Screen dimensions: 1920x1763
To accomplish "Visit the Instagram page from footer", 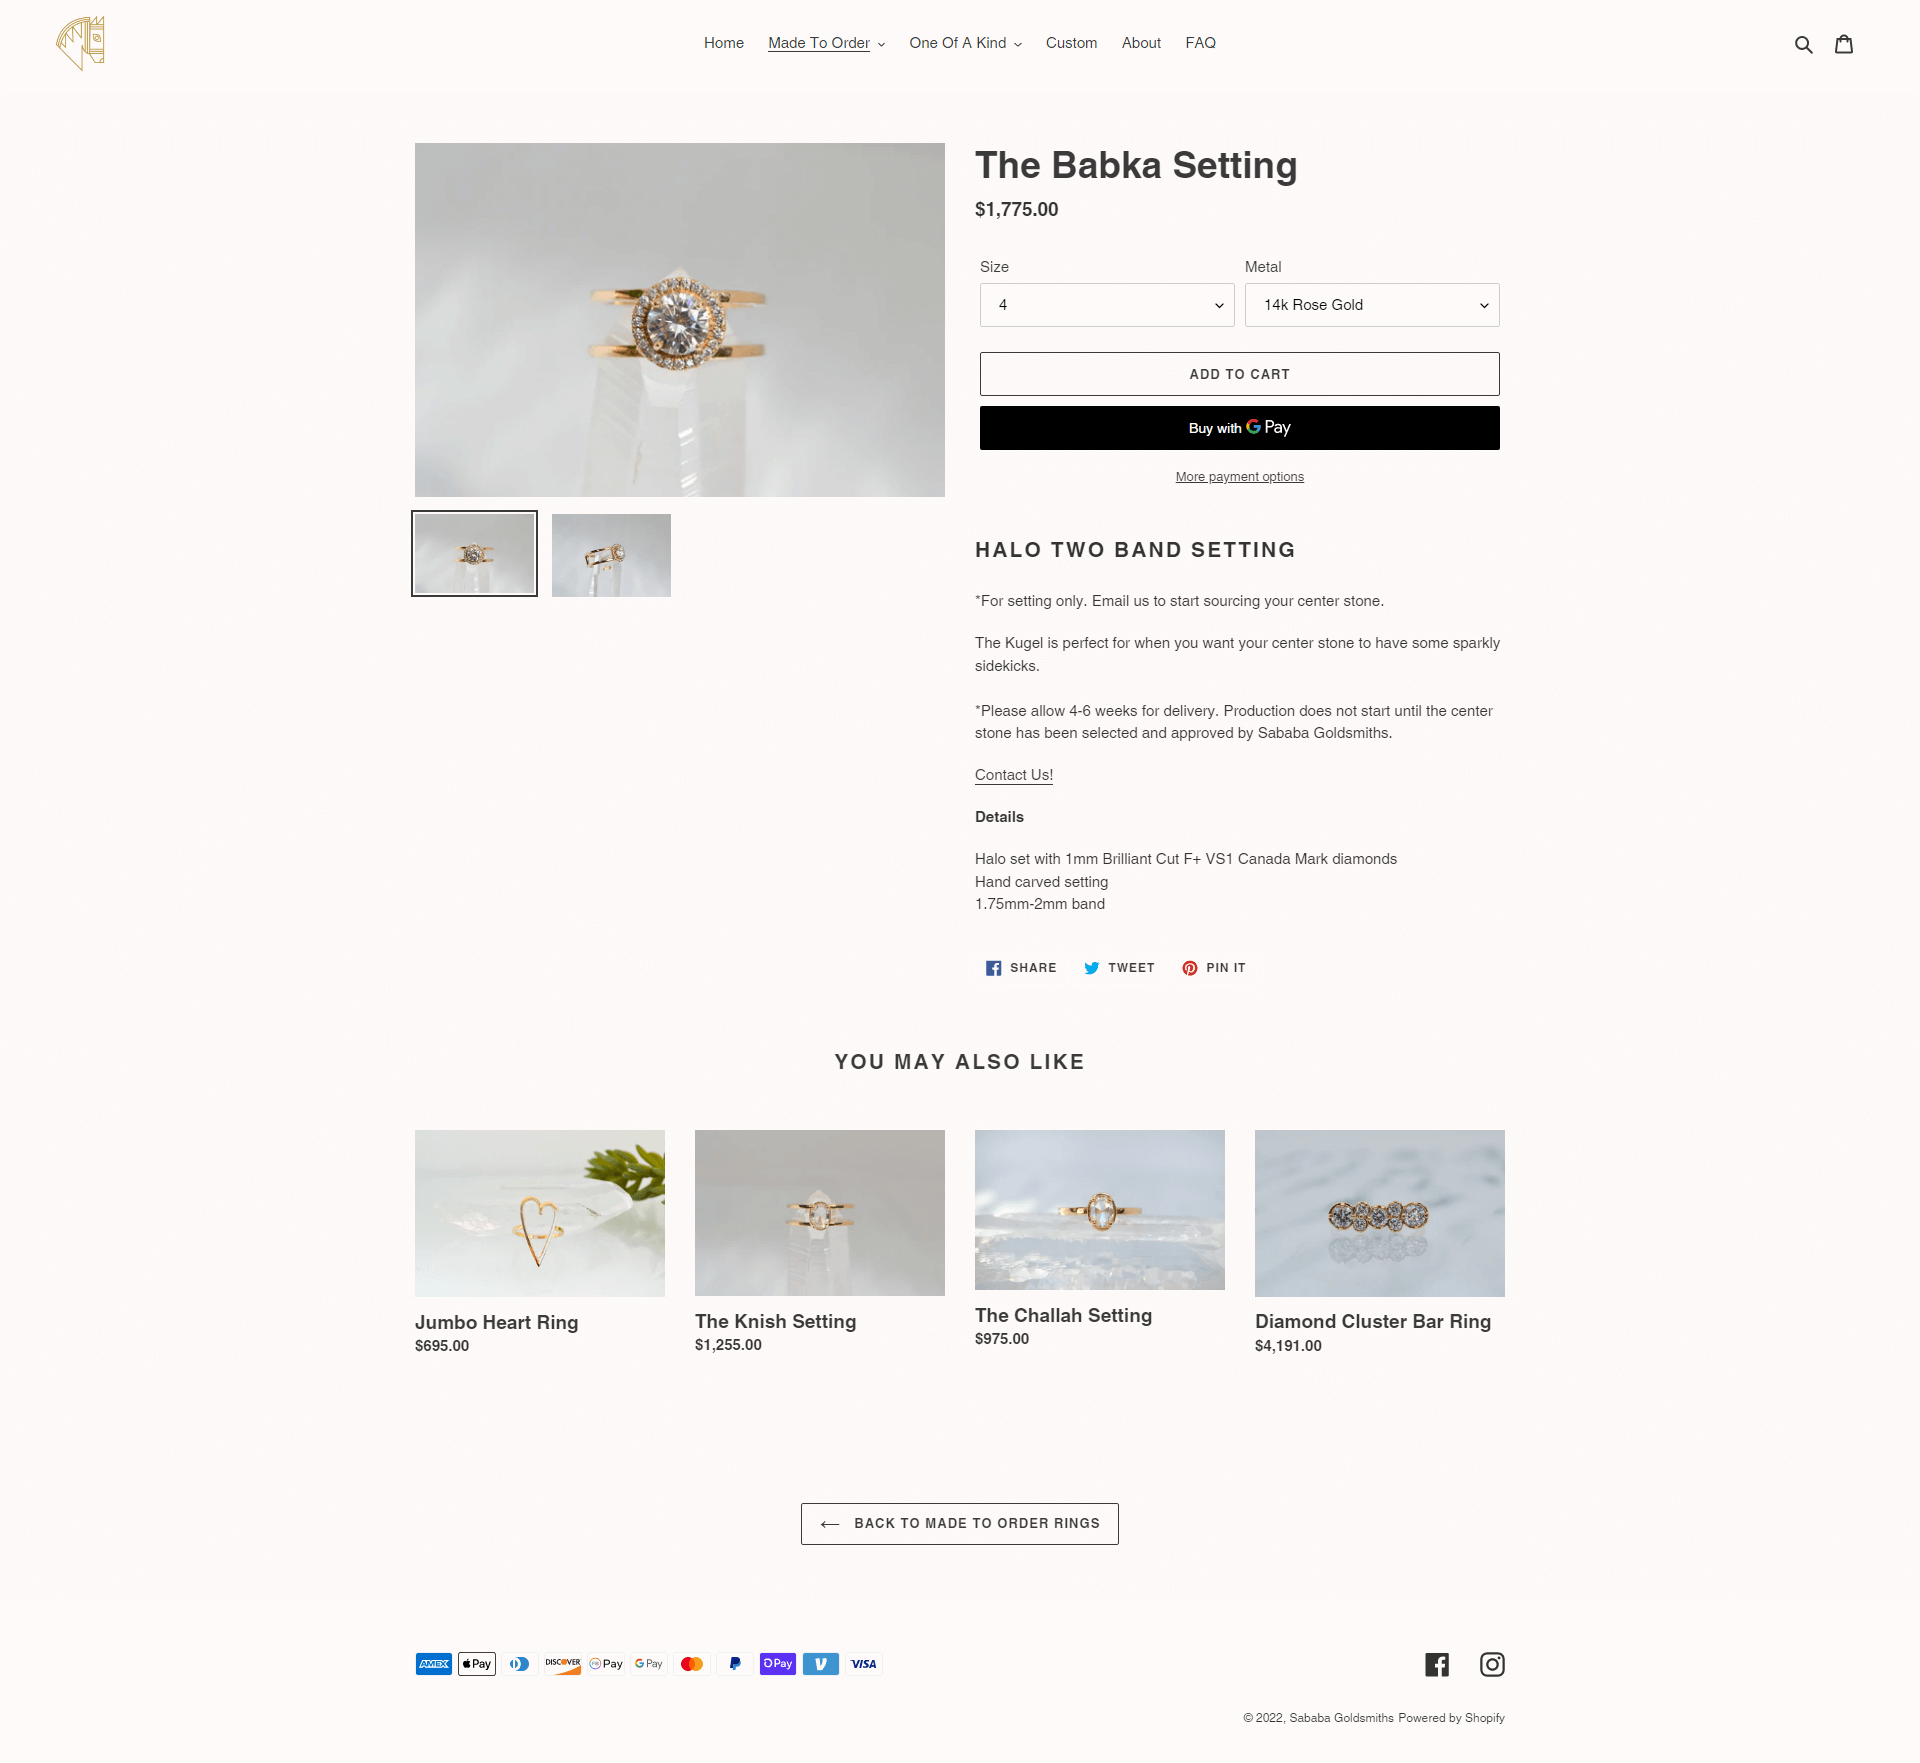I will pyautogui.click(x=1492, y=1664).
